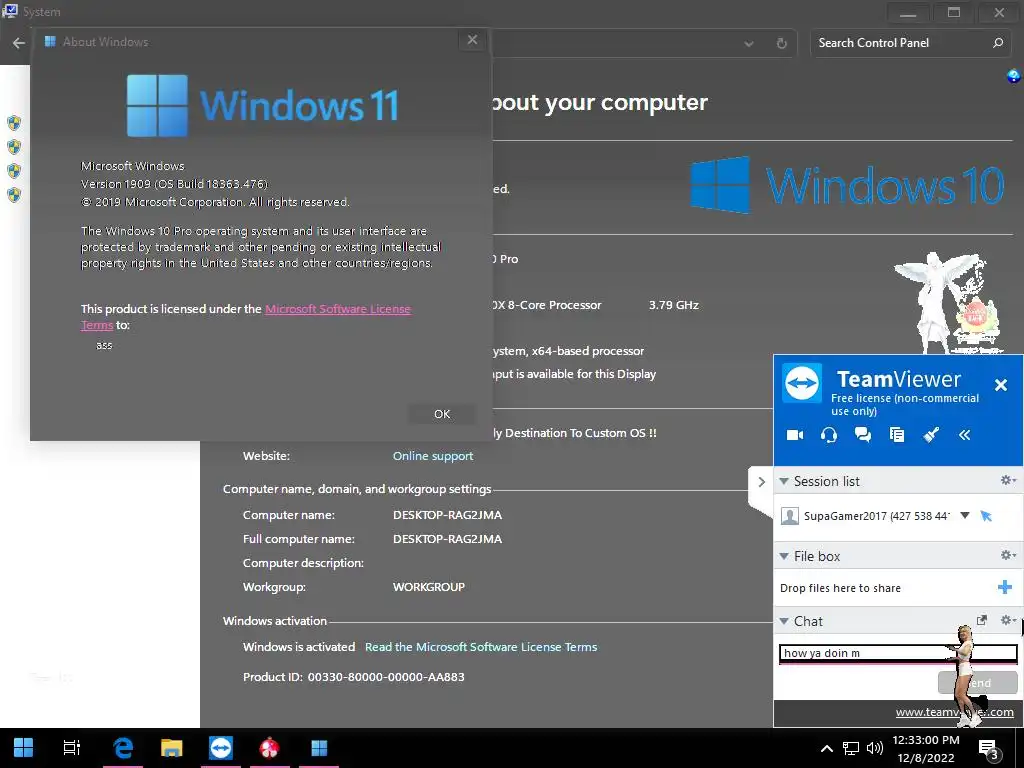Collapse TeamViewer panel with double-chevron icon

[965, 435]
